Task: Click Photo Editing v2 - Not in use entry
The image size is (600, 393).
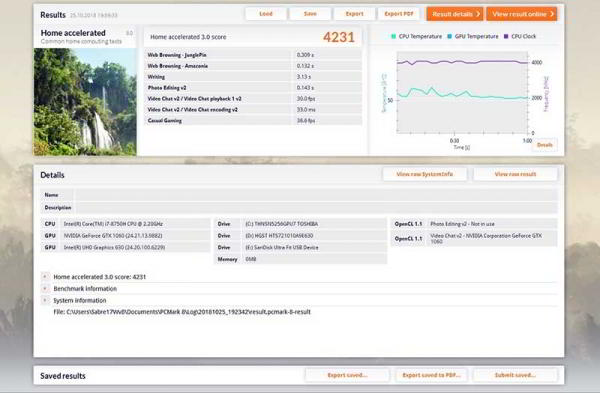Action: [474, 224]
